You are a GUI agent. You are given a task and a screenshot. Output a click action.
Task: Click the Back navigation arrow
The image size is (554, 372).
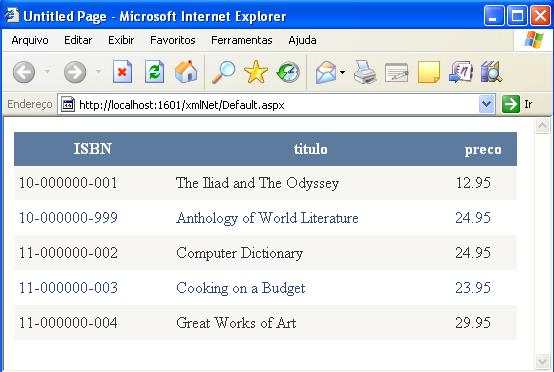[24, 72]
